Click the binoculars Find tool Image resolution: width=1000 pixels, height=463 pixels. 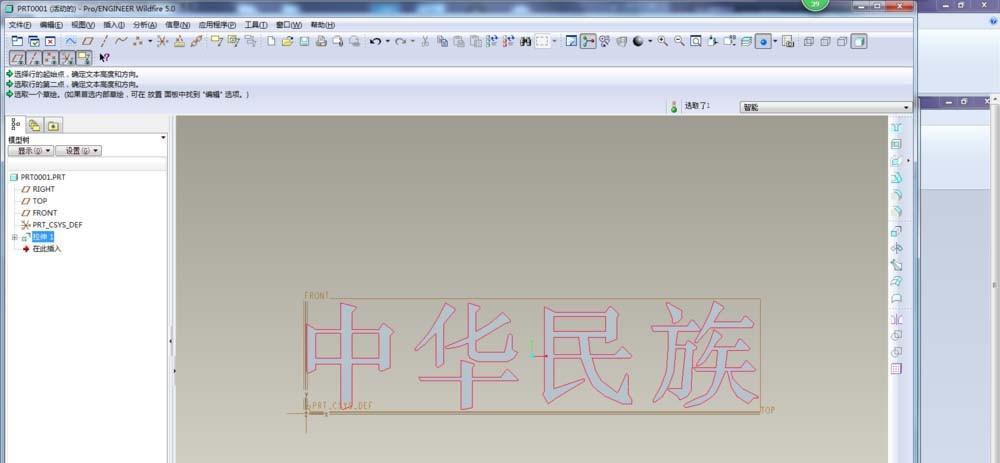(x=525, y=41)
